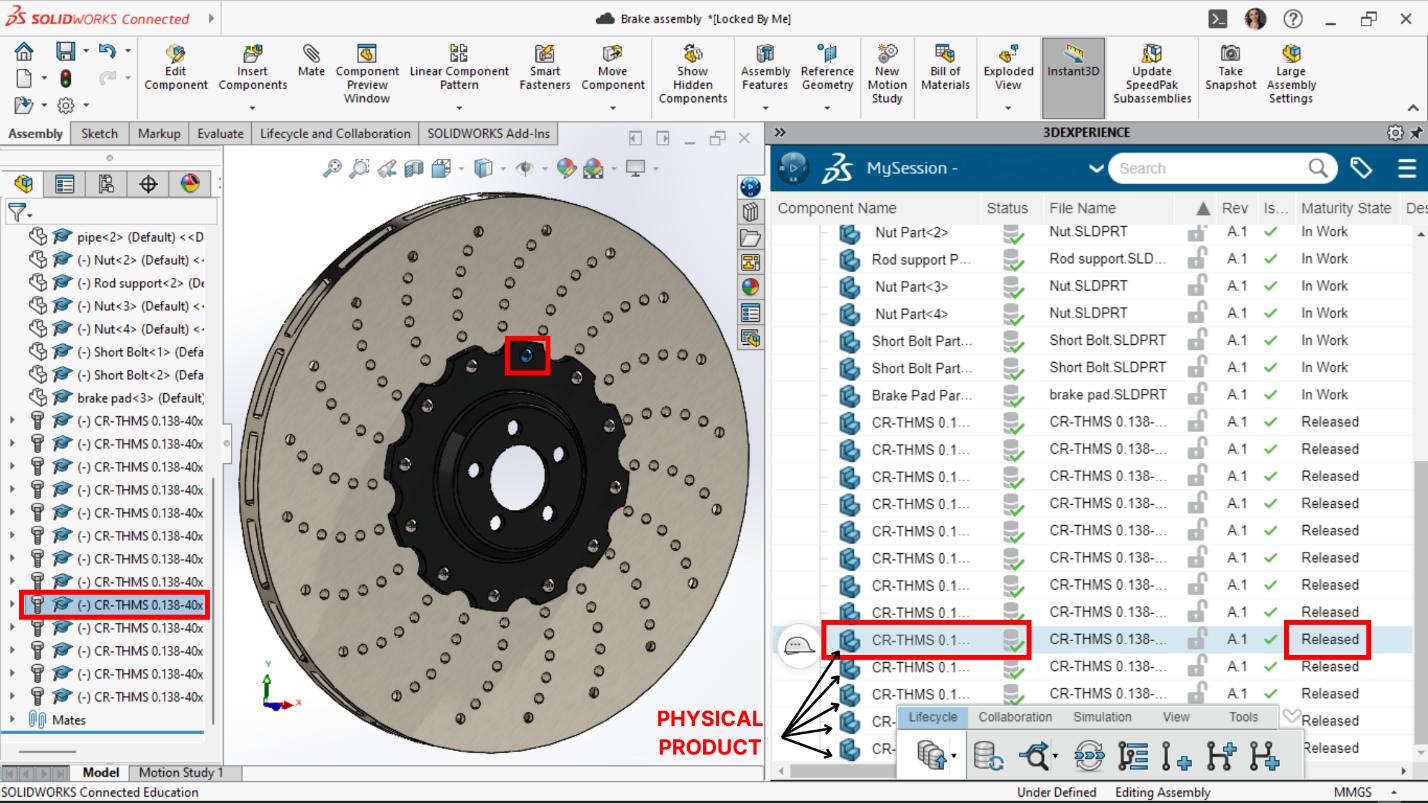The width and height of the screenshot is (1428, 803).
Task: Select the Collaboration tab in the action bar
Action: pyautogui.click(x=1015, y=717)
